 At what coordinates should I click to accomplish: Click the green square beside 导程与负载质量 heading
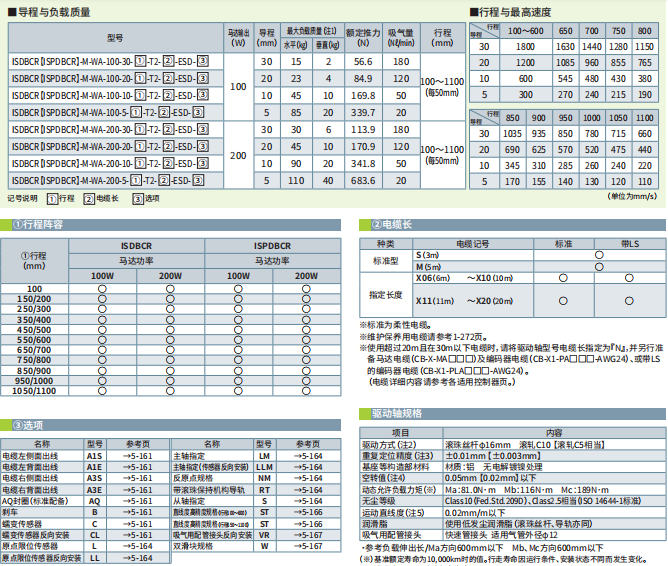click(9, 11)
